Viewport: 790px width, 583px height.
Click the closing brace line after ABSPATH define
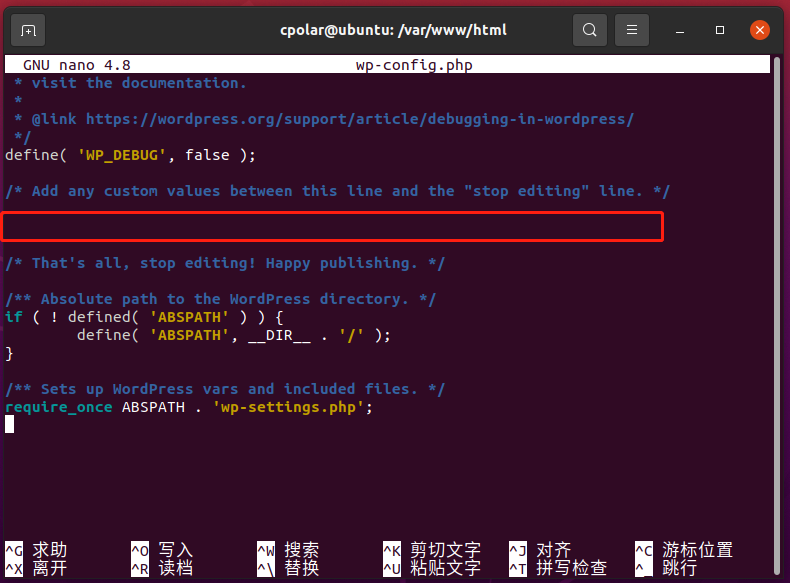[9, 354]
